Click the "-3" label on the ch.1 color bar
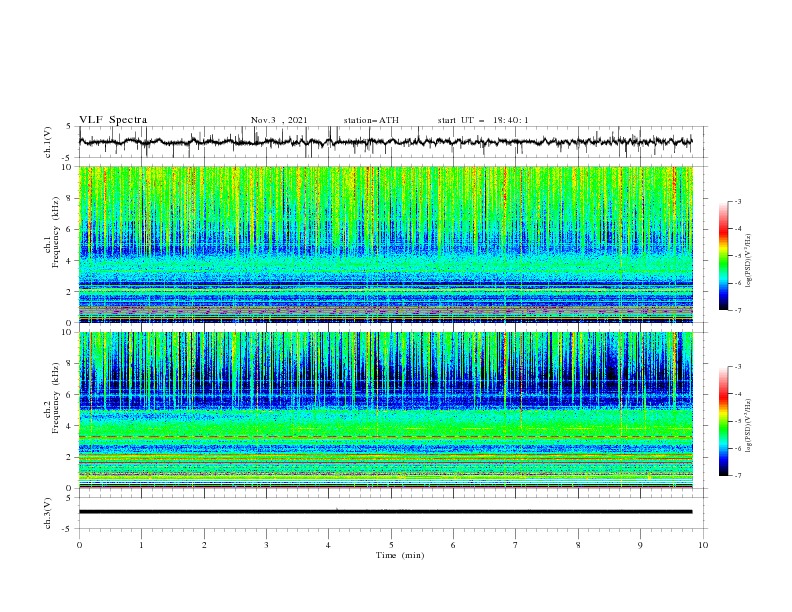The image size is (792, 612). 737,201
